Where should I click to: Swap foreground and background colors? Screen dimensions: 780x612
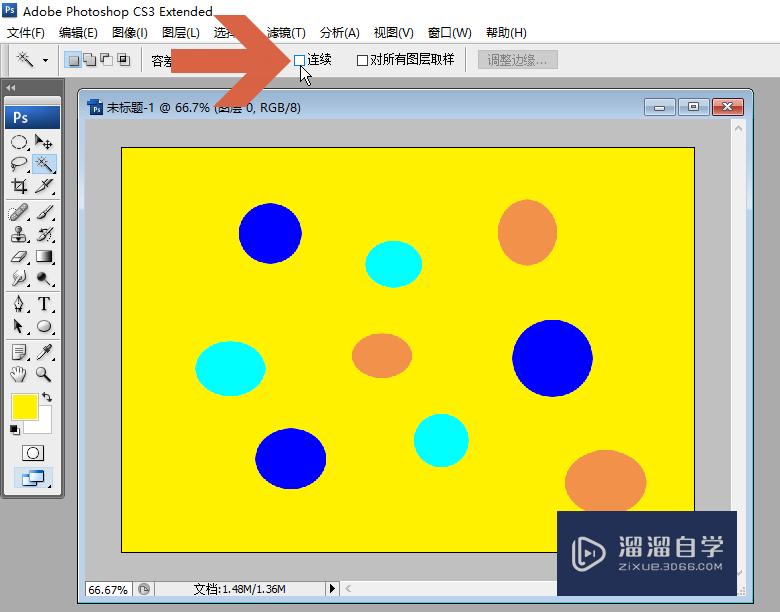47,397
